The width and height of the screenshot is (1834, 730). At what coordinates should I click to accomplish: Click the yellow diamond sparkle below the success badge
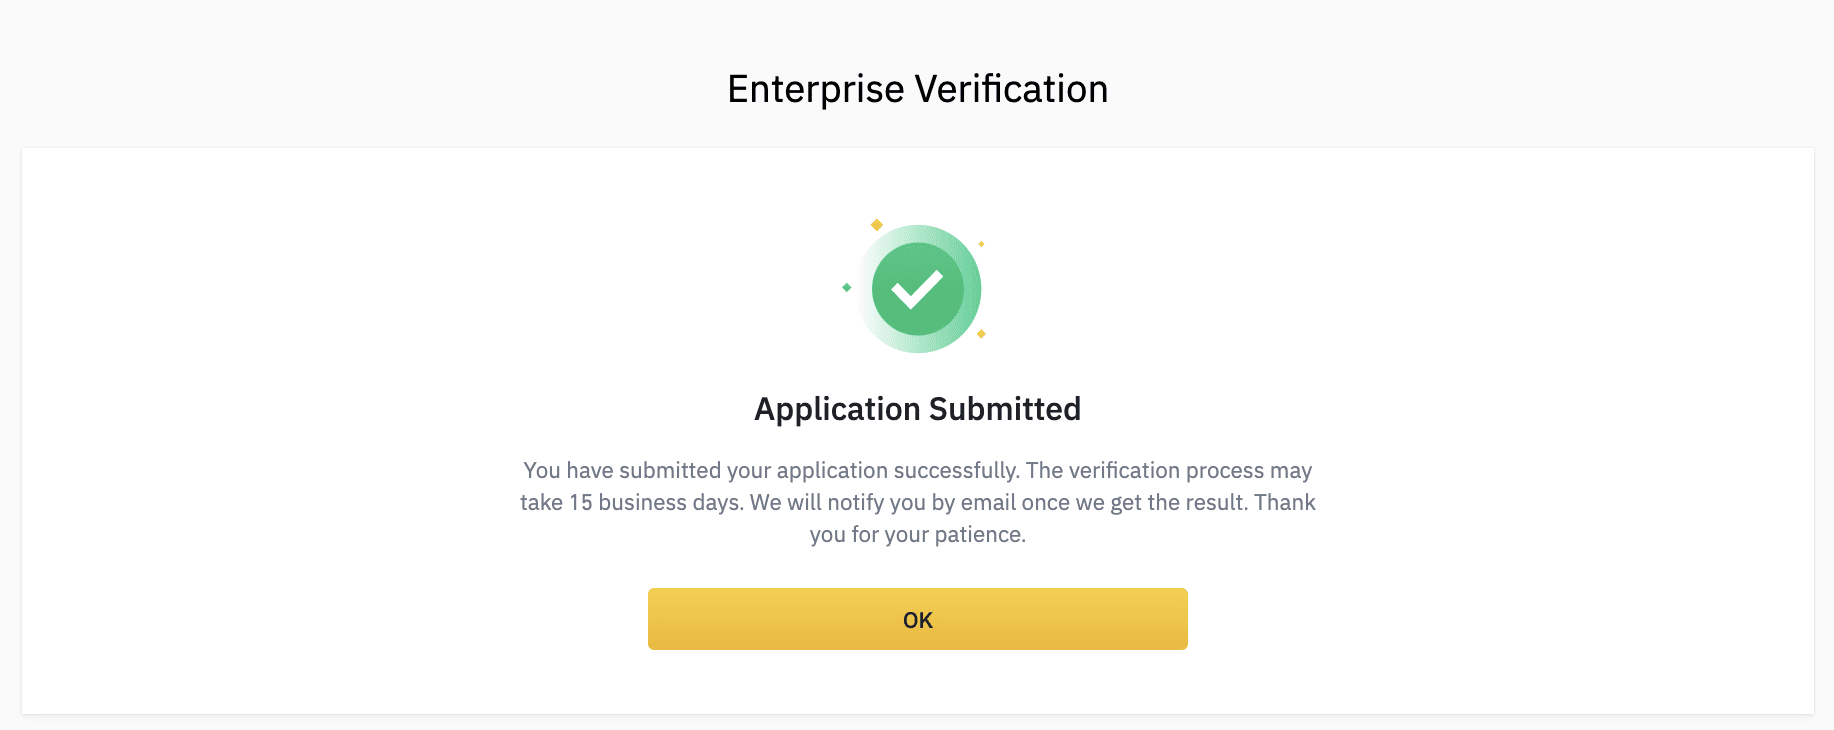(981, 334)
